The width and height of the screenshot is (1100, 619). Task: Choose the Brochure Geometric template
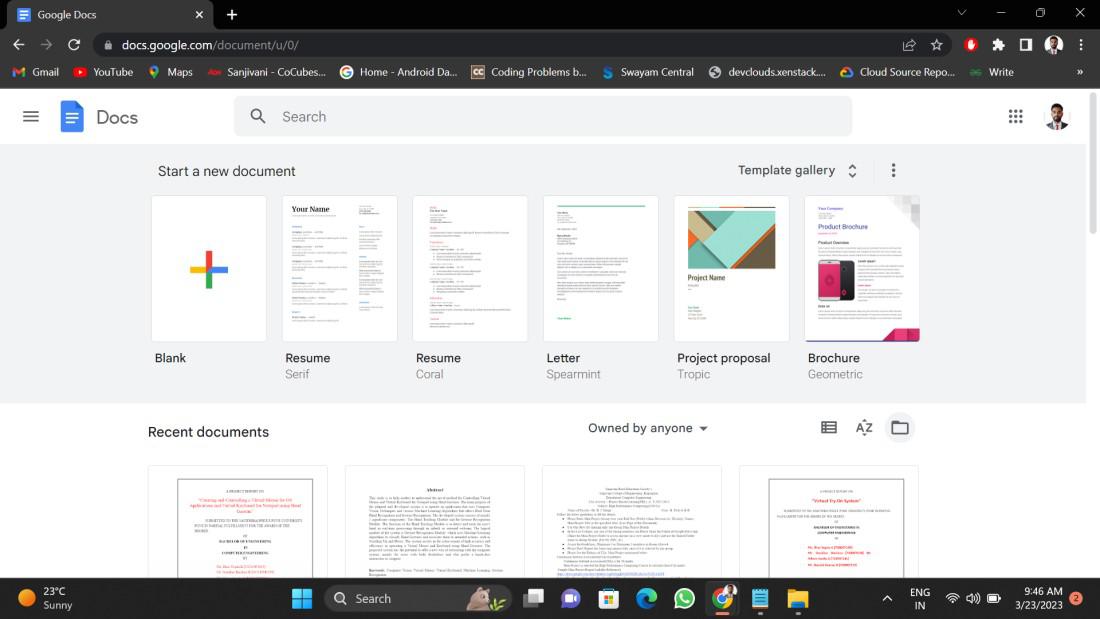(862, 269)
